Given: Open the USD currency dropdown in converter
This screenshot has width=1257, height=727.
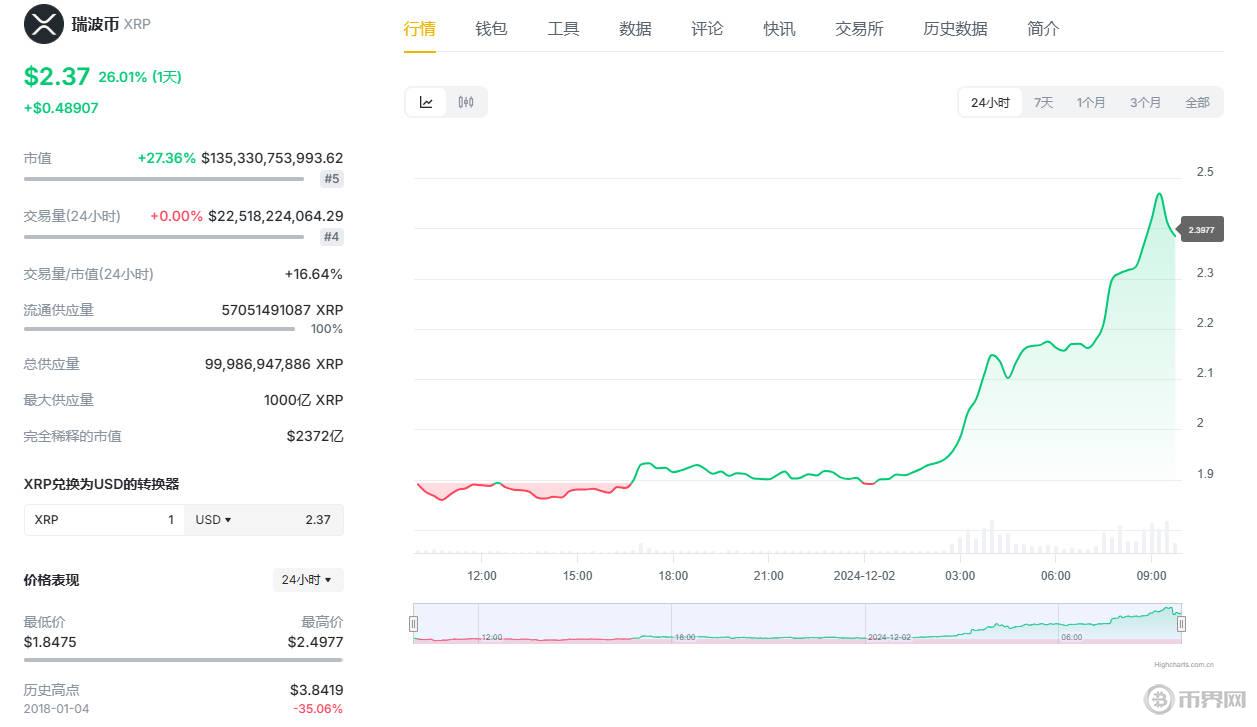Looking at the screenshot, I should pyautogui.click(x=213, y=520).
